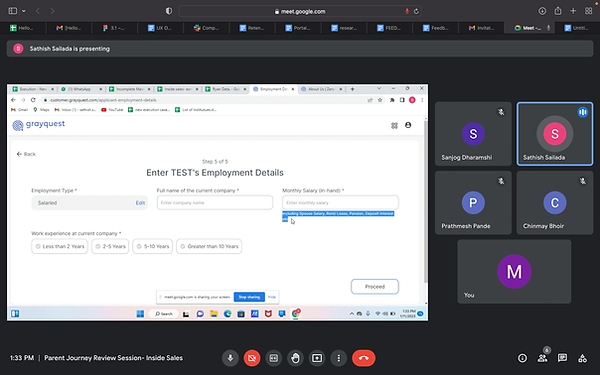The width and height of the screenshot is (600, 375).
Task: Switch to Gmail '[Hello...' tab
Action: pos(68,28)
